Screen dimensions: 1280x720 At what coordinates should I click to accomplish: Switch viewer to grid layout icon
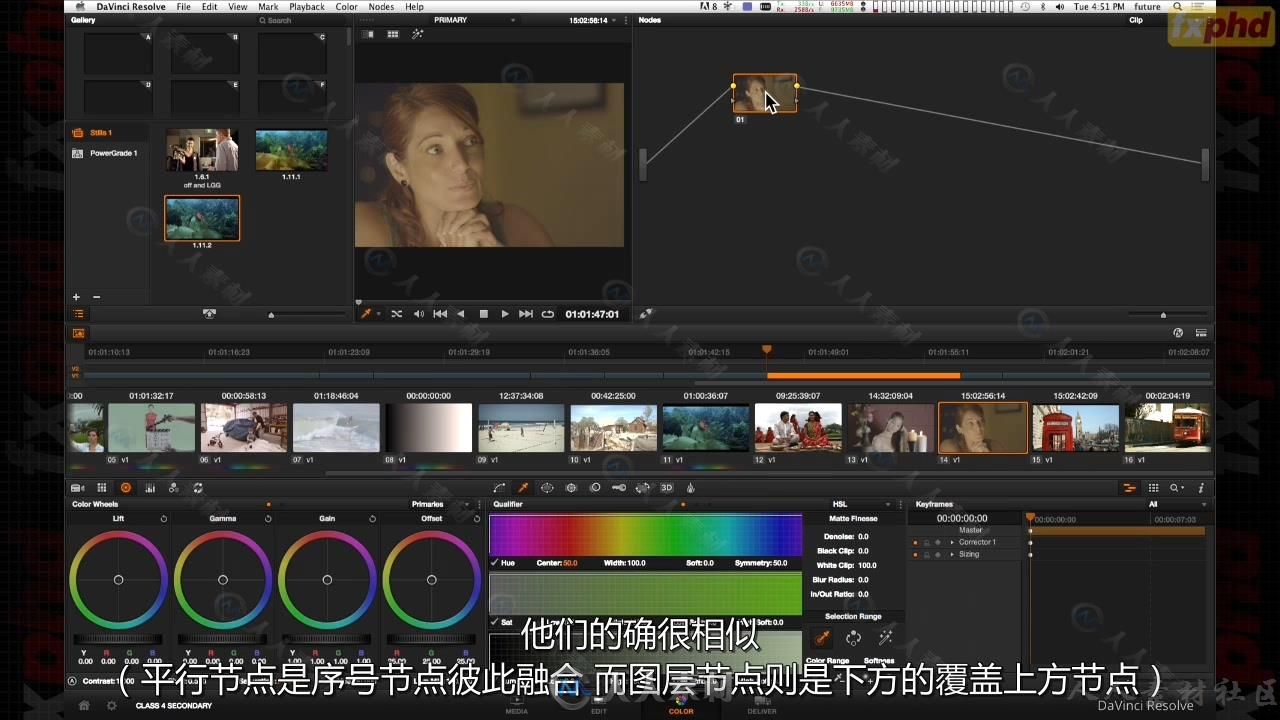[x=393, y=34]
